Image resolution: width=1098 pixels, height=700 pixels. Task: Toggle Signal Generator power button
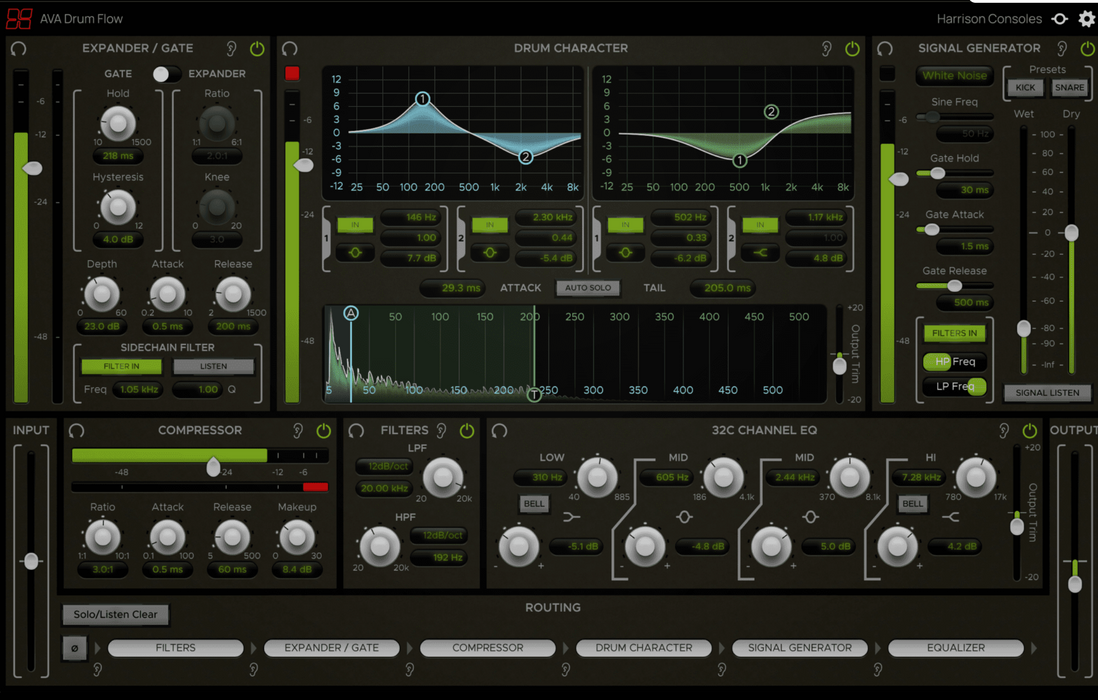point(1087,48)
